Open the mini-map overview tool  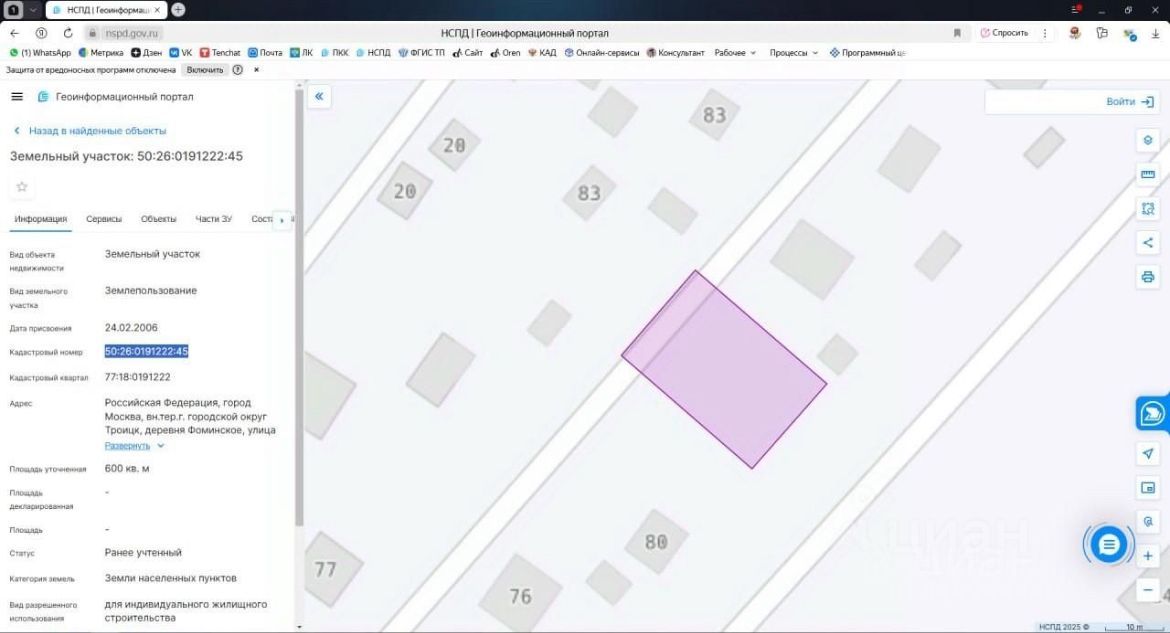pos(1148,487)
